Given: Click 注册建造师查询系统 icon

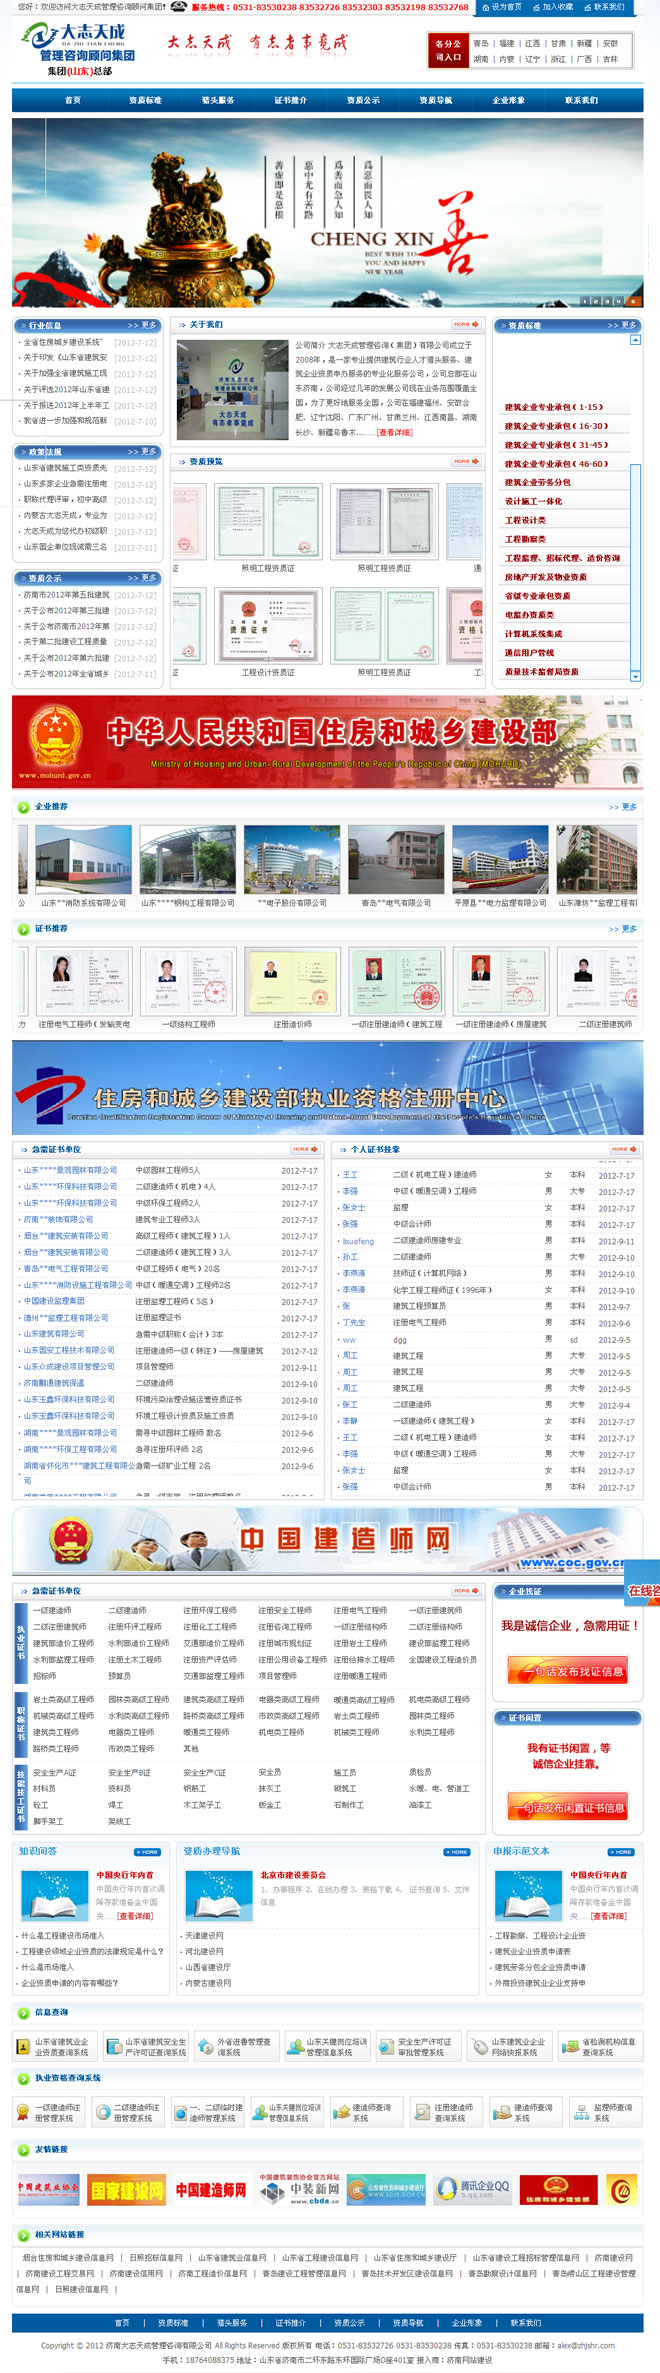Looking at the screenshot, I should coord(422,2112).
